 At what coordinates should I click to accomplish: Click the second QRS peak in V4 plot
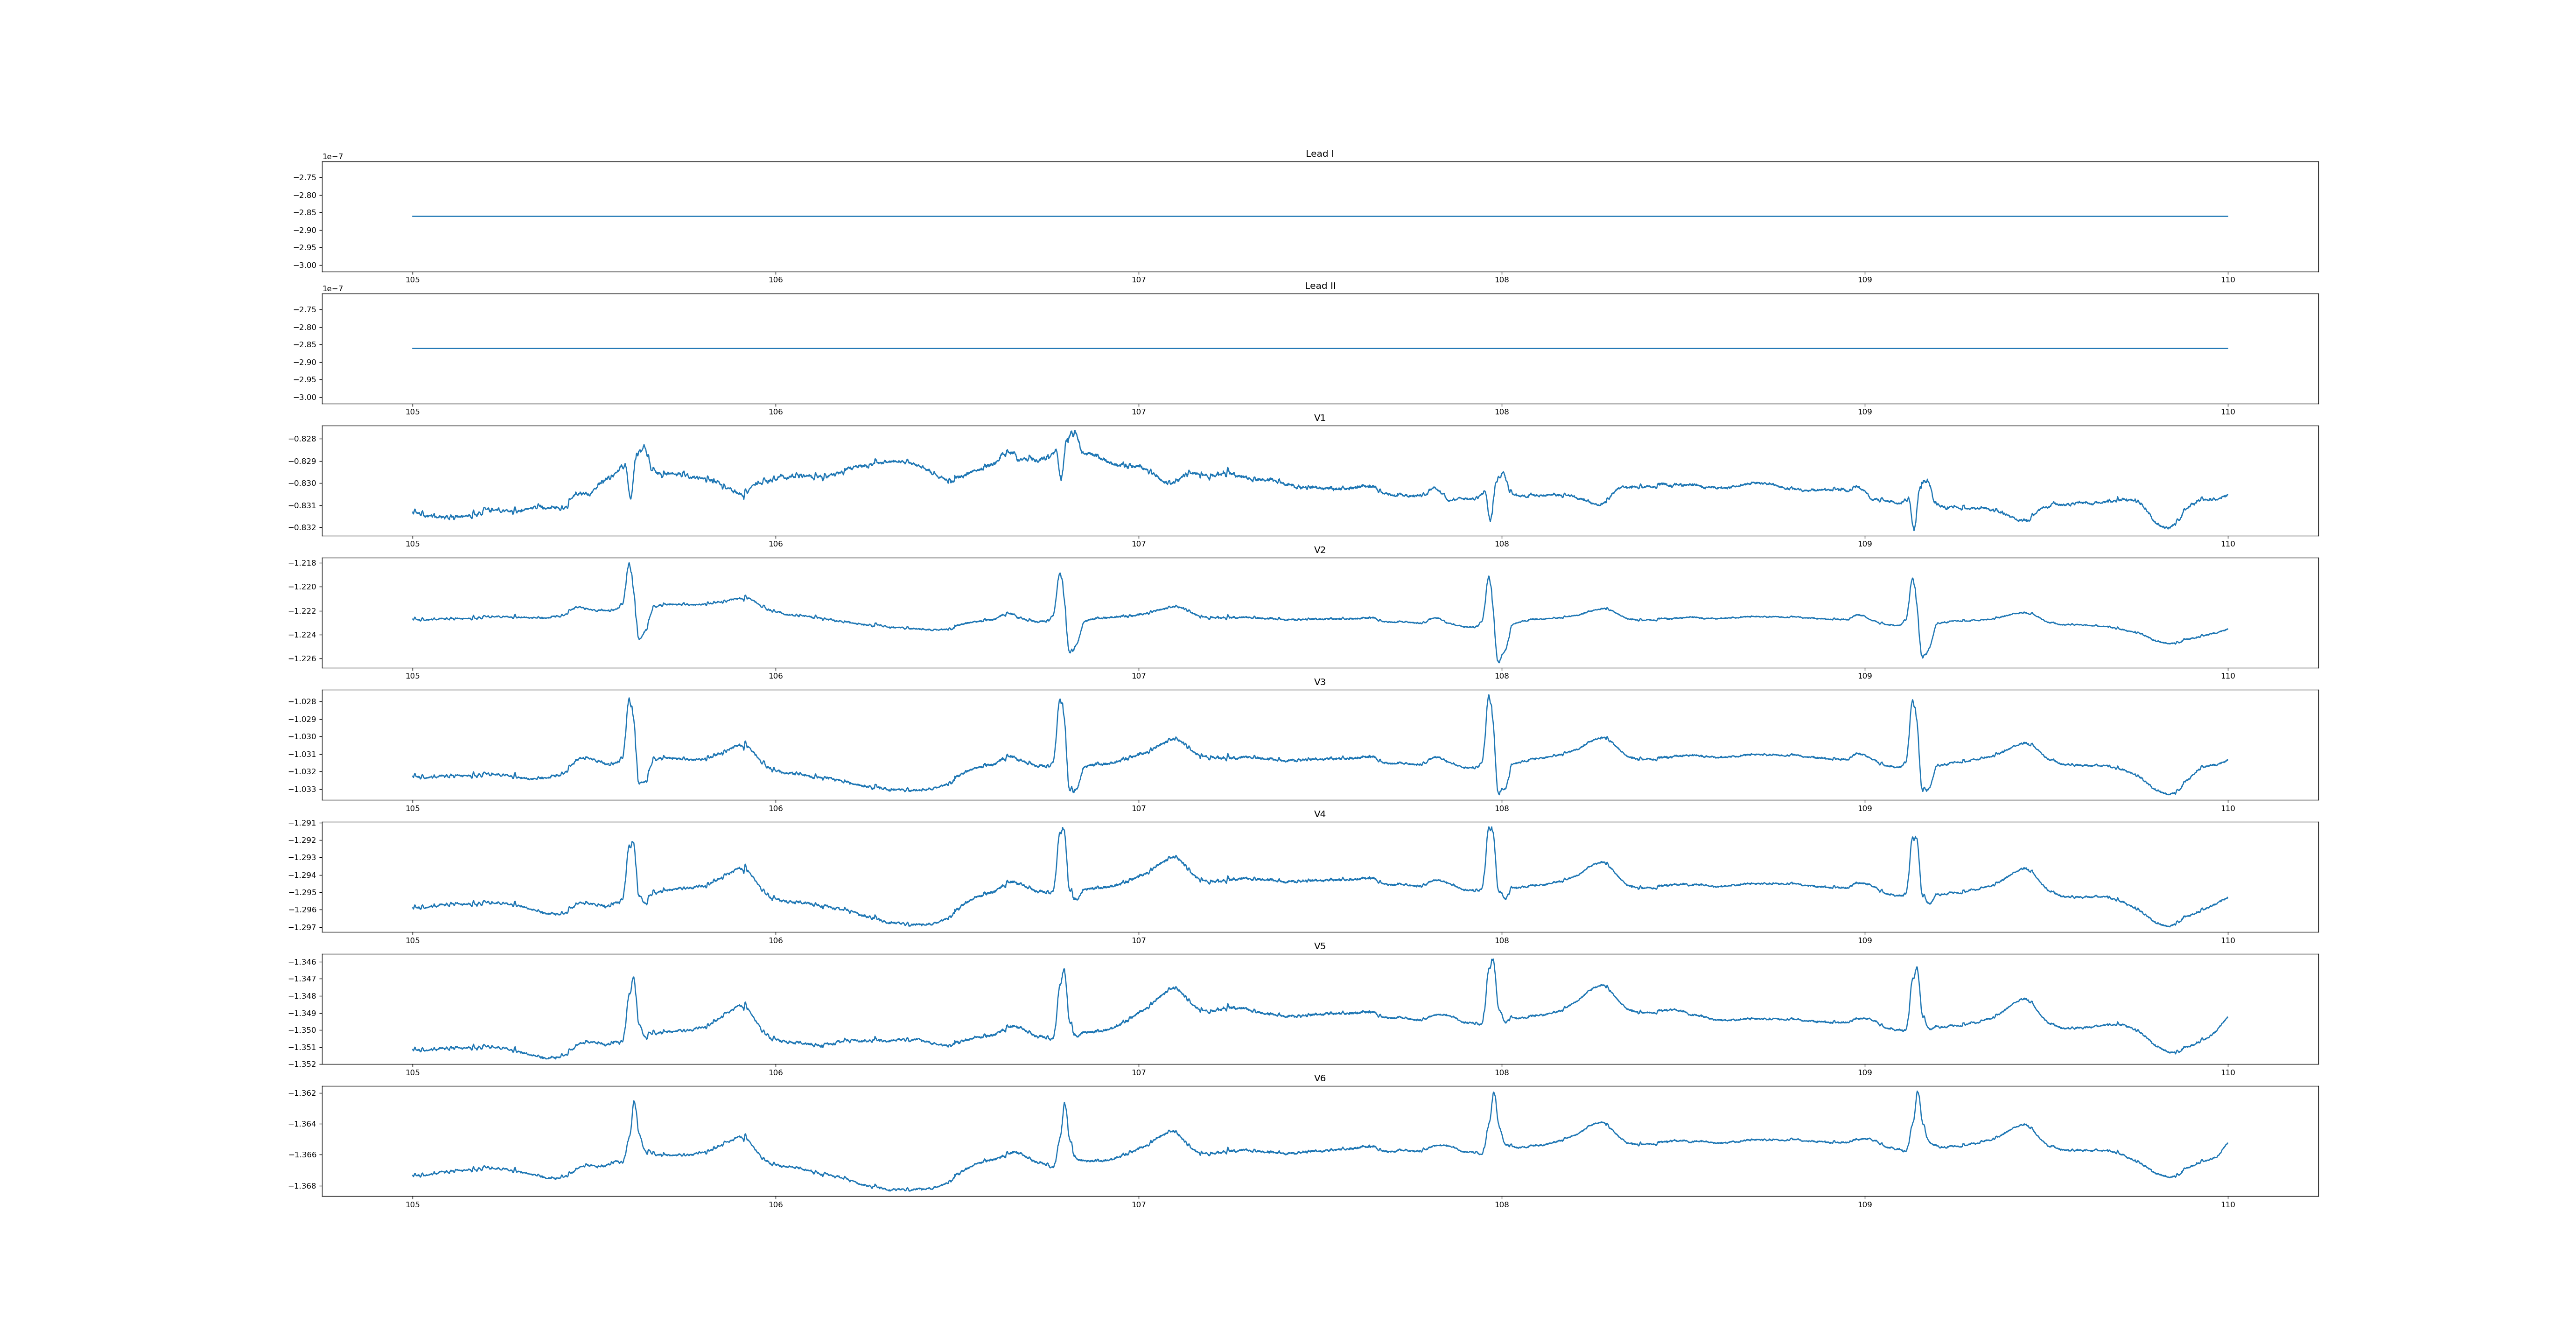tap(1062, 828)
